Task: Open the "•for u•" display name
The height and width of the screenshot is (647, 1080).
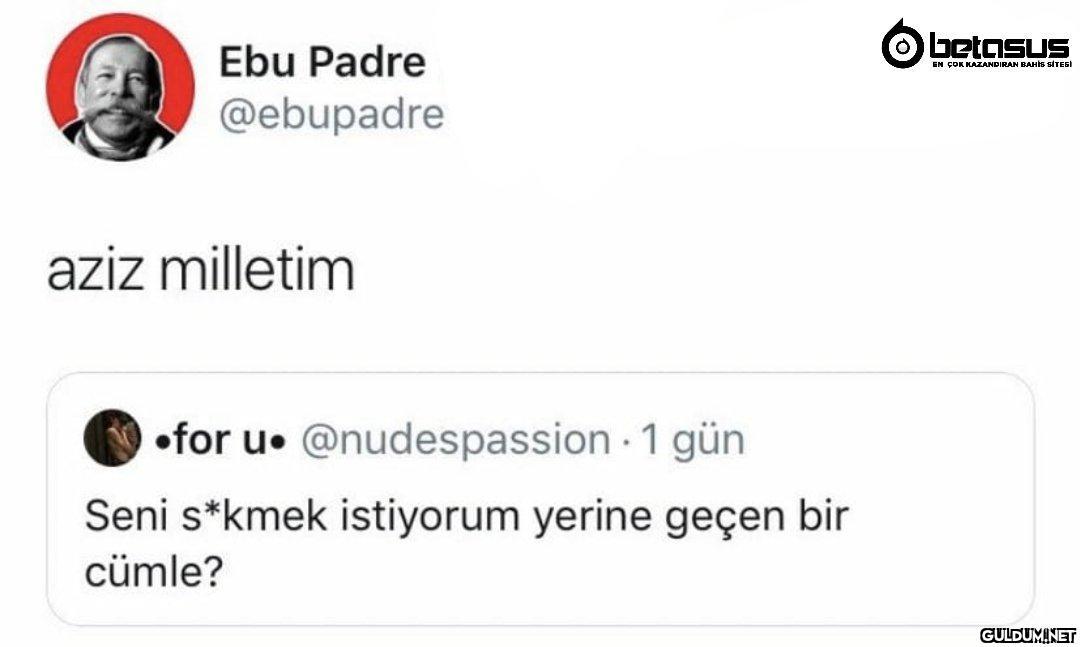Action: [x=220, y=438]
